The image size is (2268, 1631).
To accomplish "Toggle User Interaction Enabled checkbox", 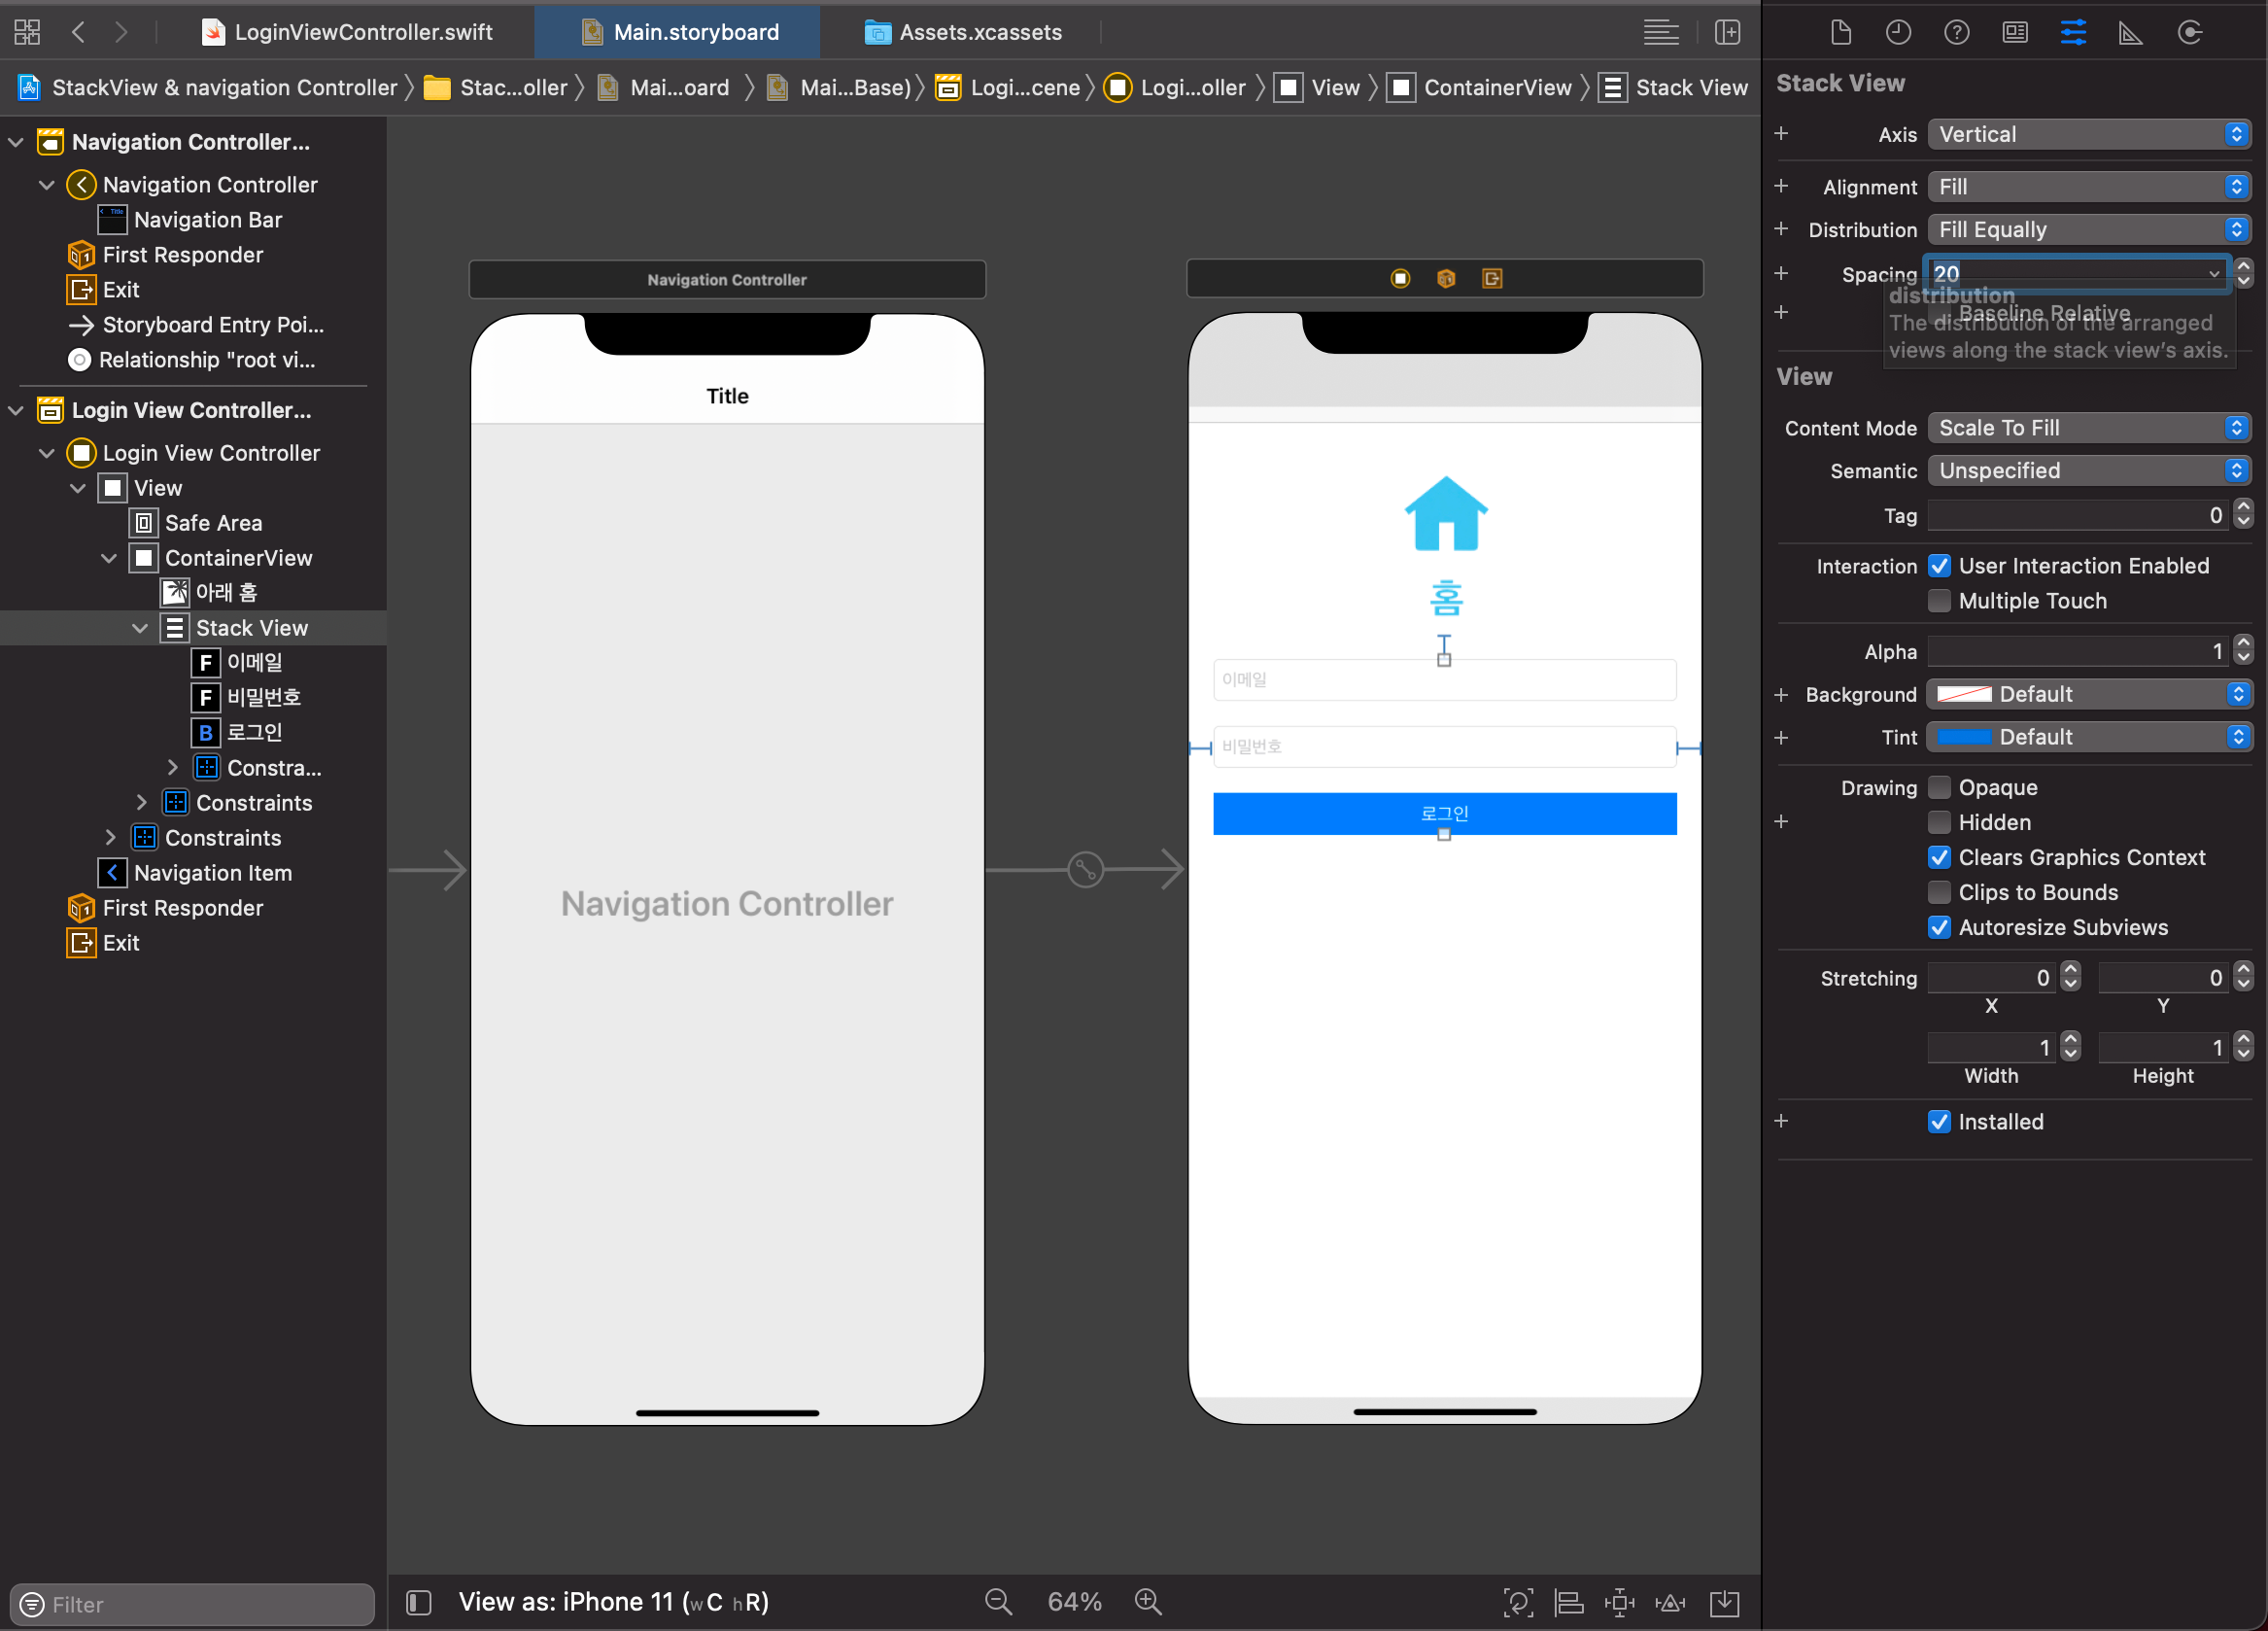I will [1939, 566].
